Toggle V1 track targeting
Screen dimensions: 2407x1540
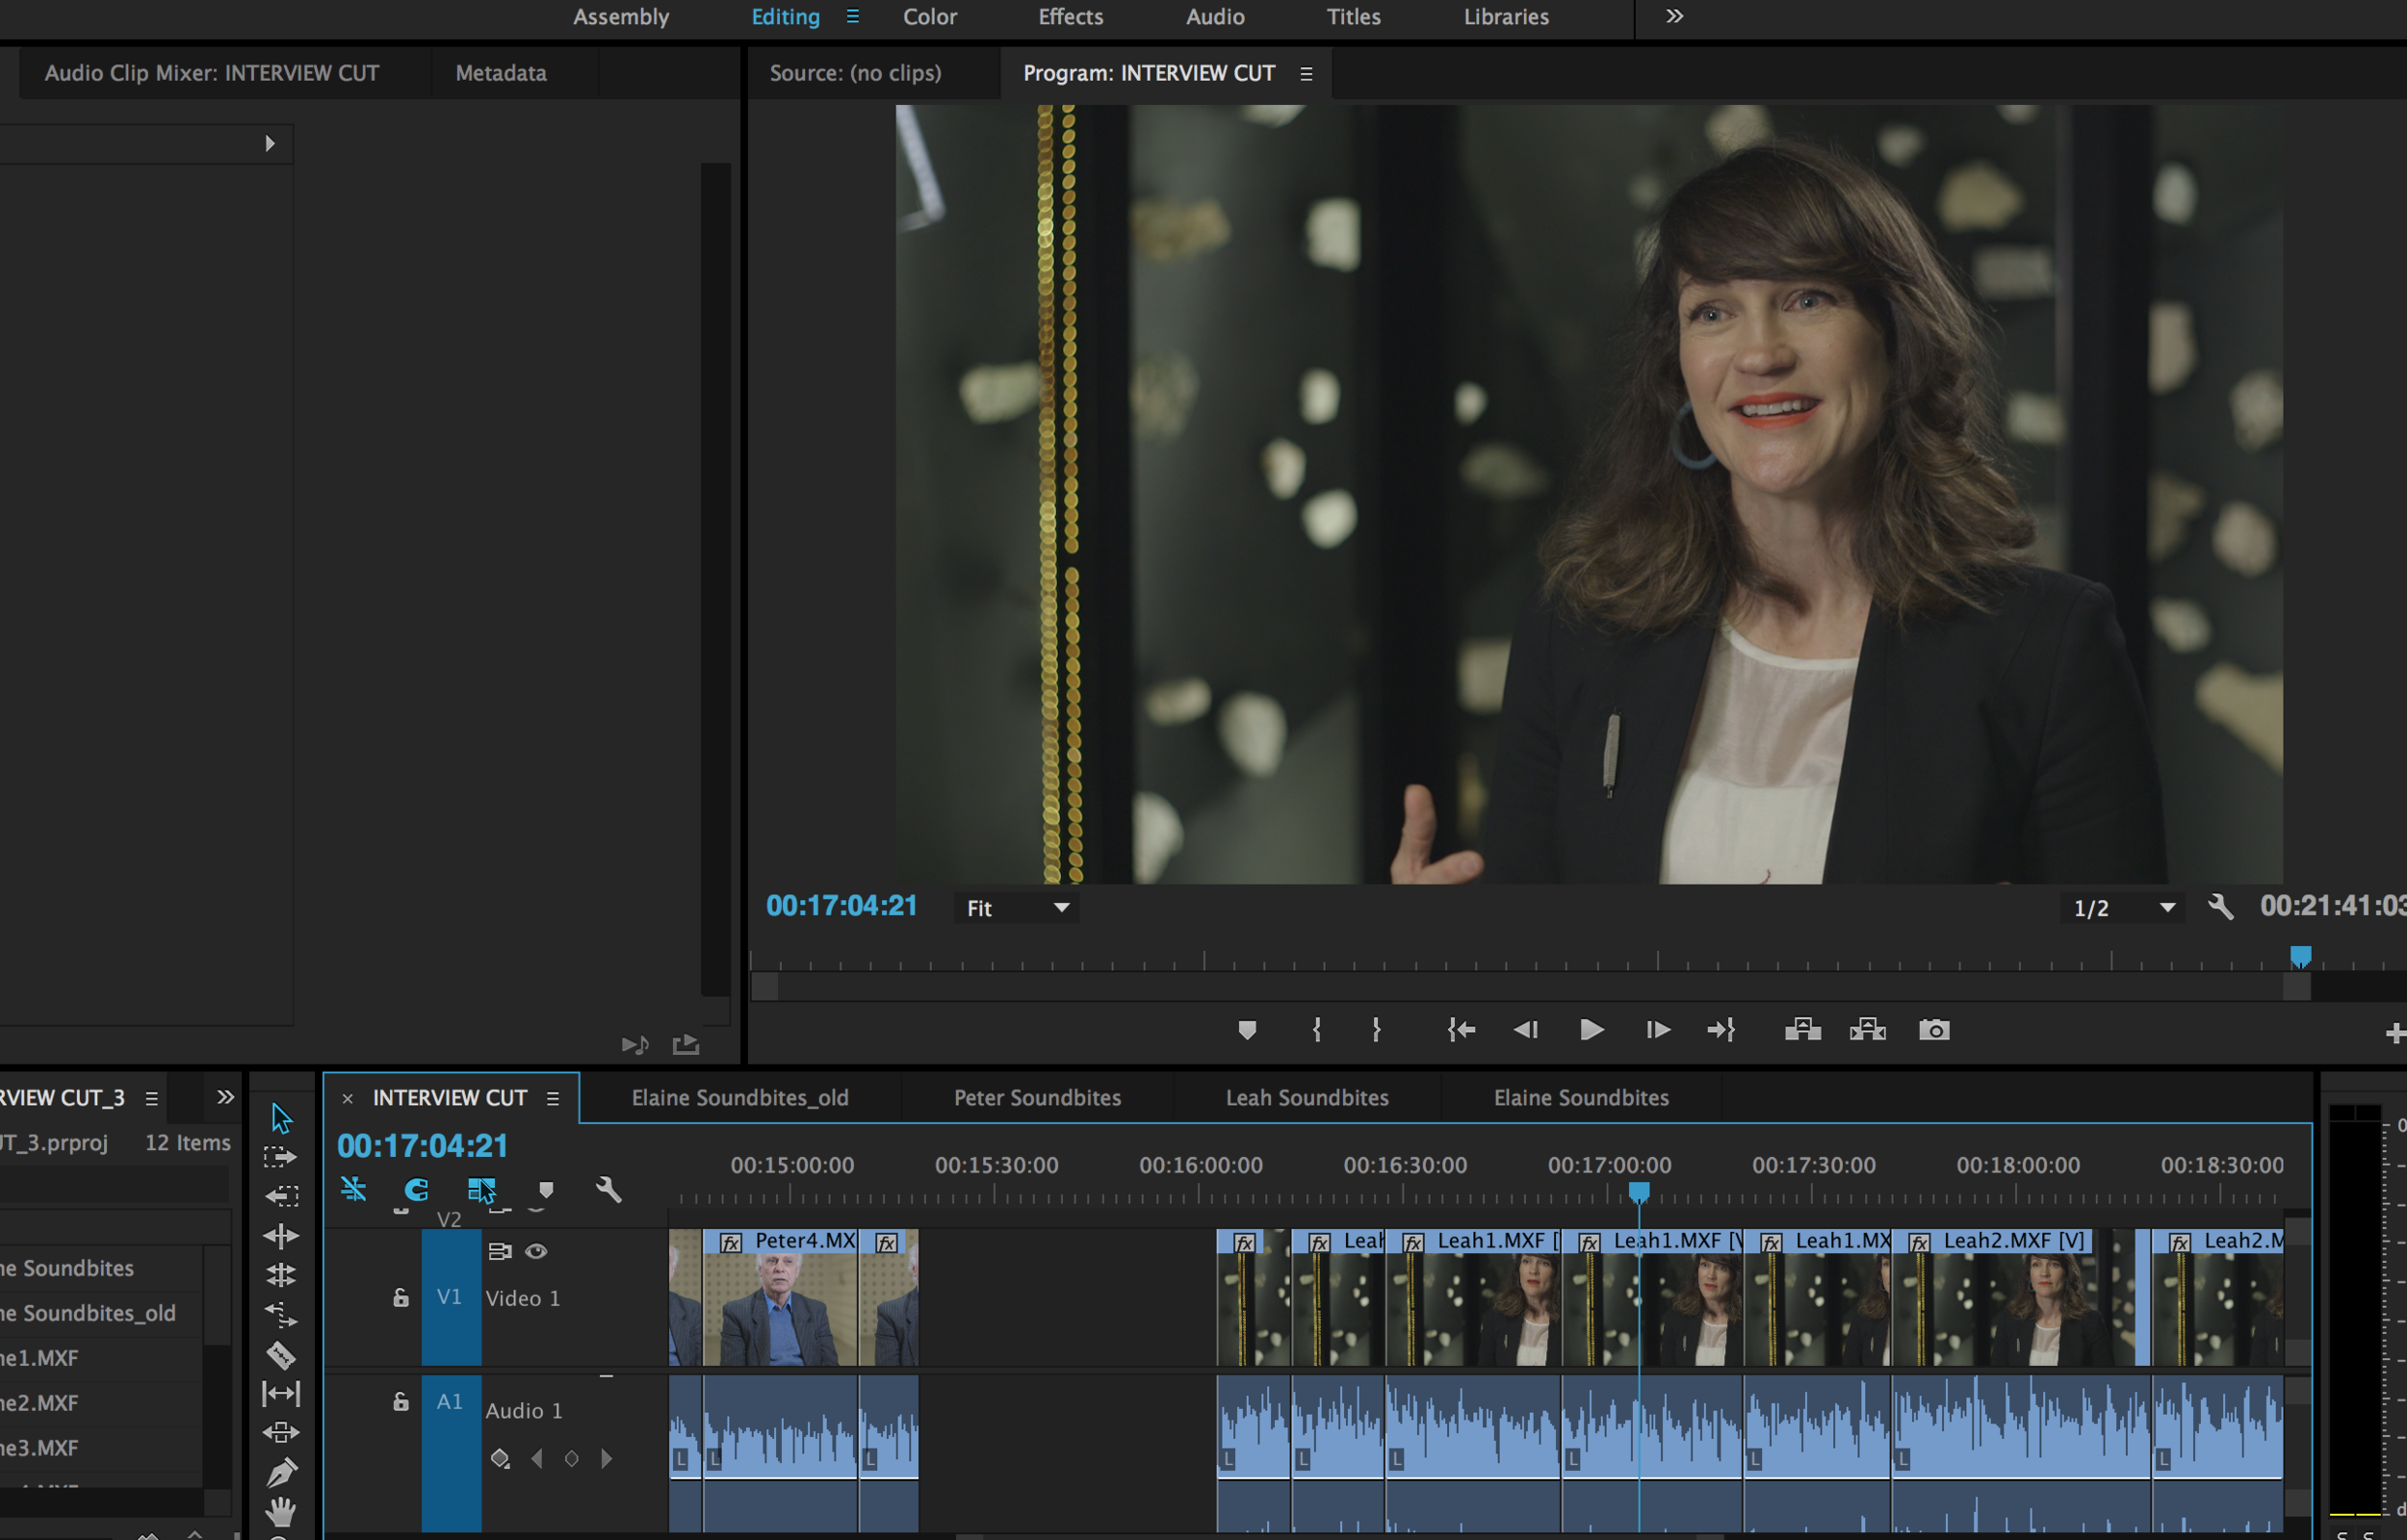tap(450, 1297)
